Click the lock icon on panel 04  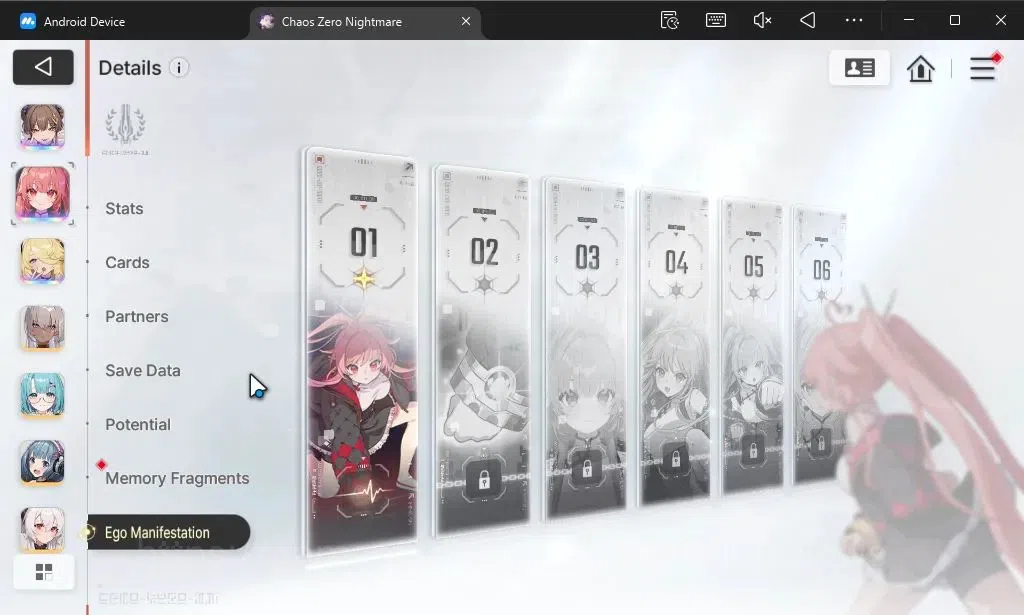click(x=676, y=459)
